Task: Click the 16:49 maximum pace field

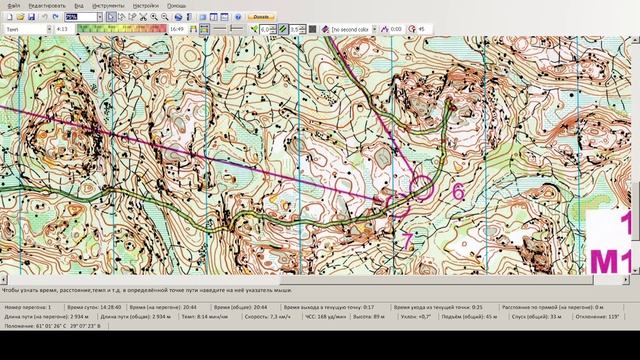Action: (178, 29)
